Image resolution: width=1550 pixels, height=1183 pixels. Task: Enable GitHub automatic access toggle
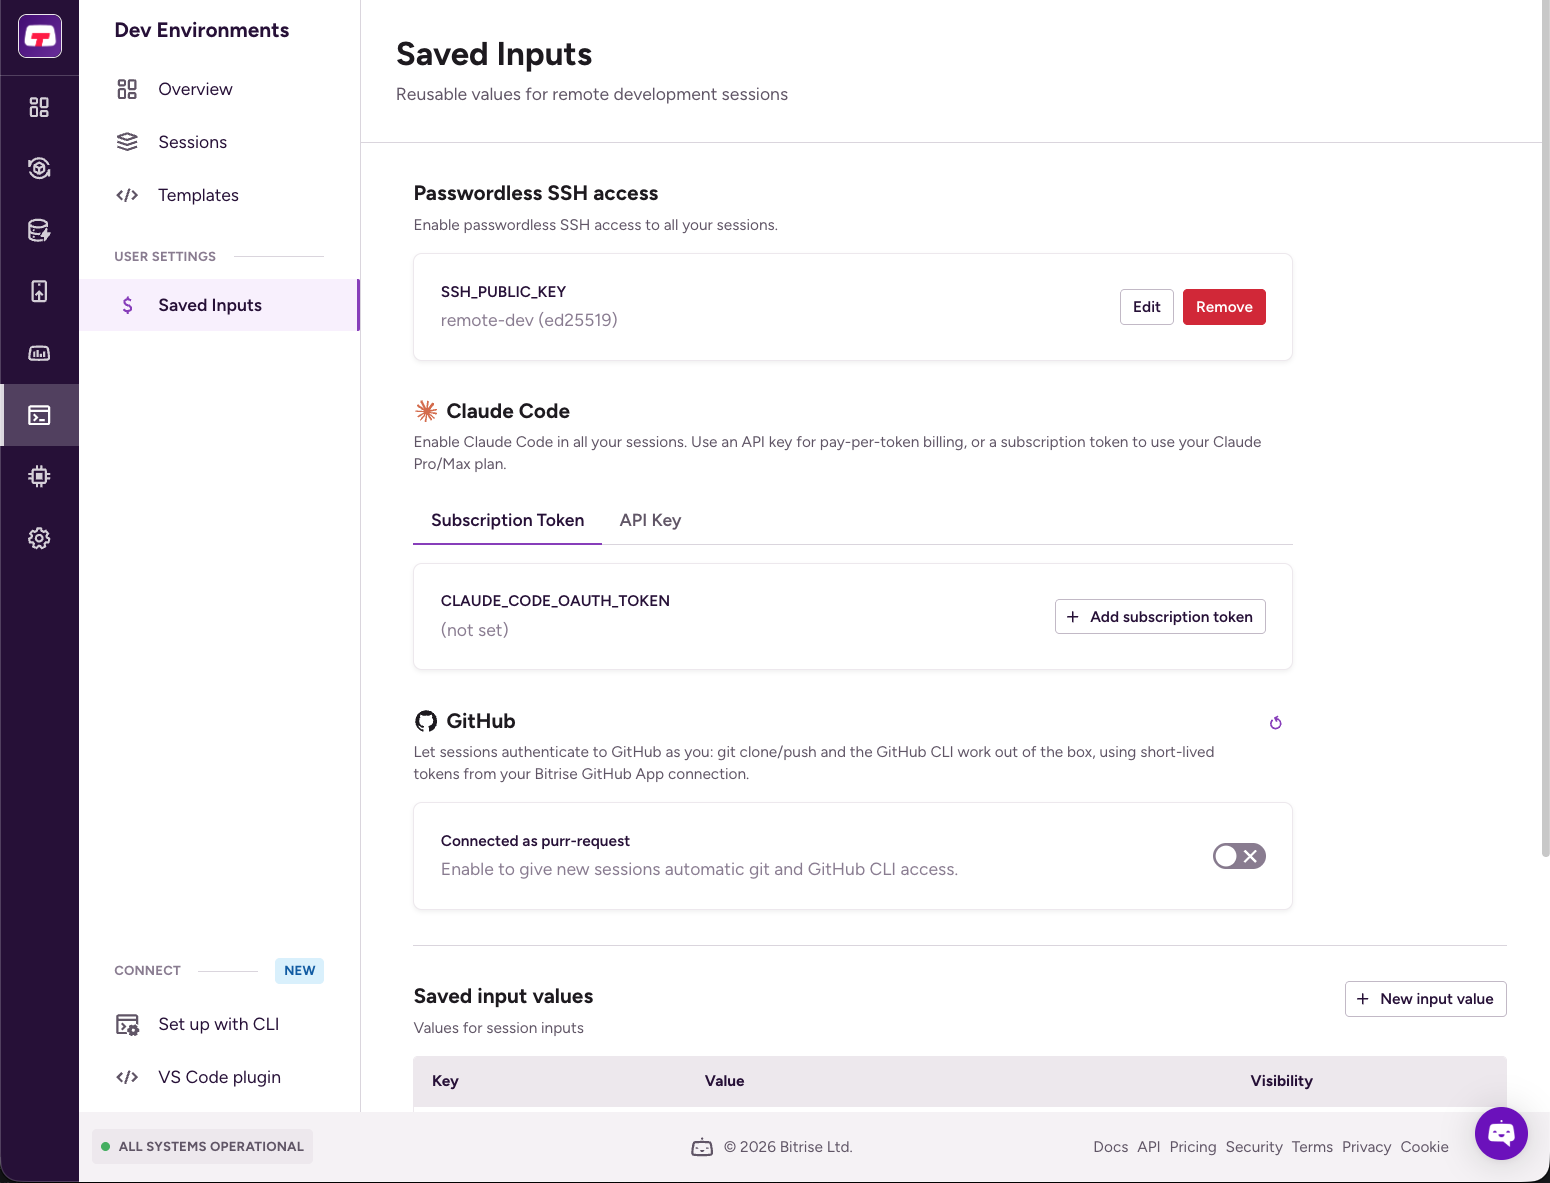[1239, 856]
